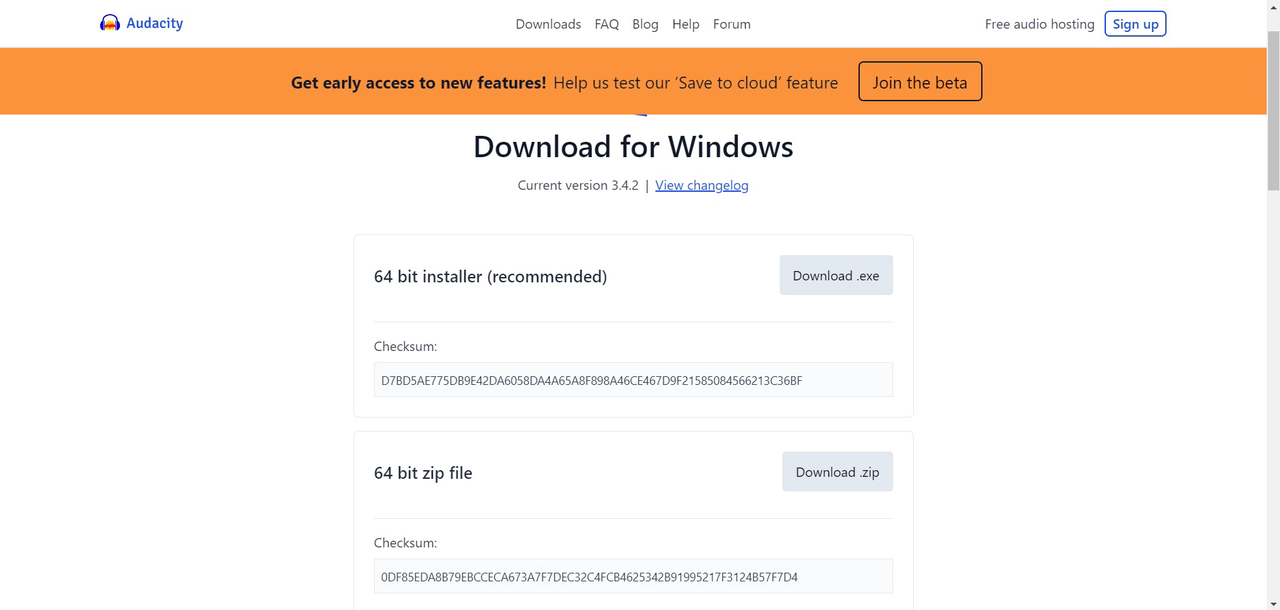Click the scrollbar up arrow

point(1273,7)
